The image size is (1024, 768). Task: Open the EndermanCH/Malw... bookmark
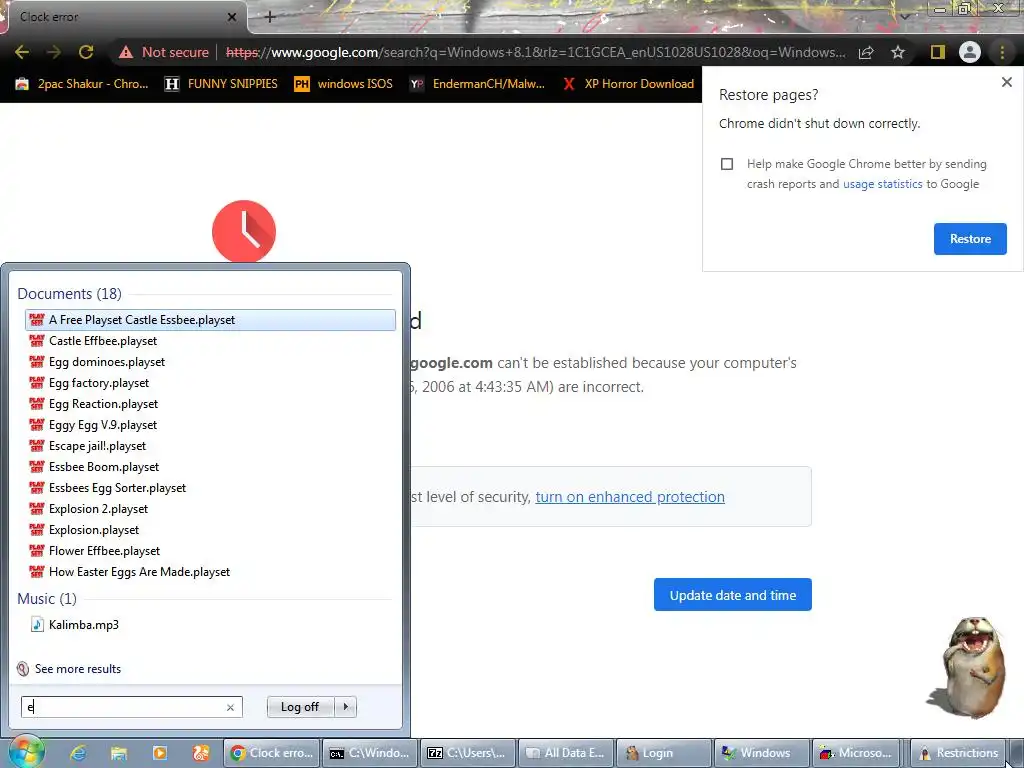pyautogui.click(x=477, y=84)
